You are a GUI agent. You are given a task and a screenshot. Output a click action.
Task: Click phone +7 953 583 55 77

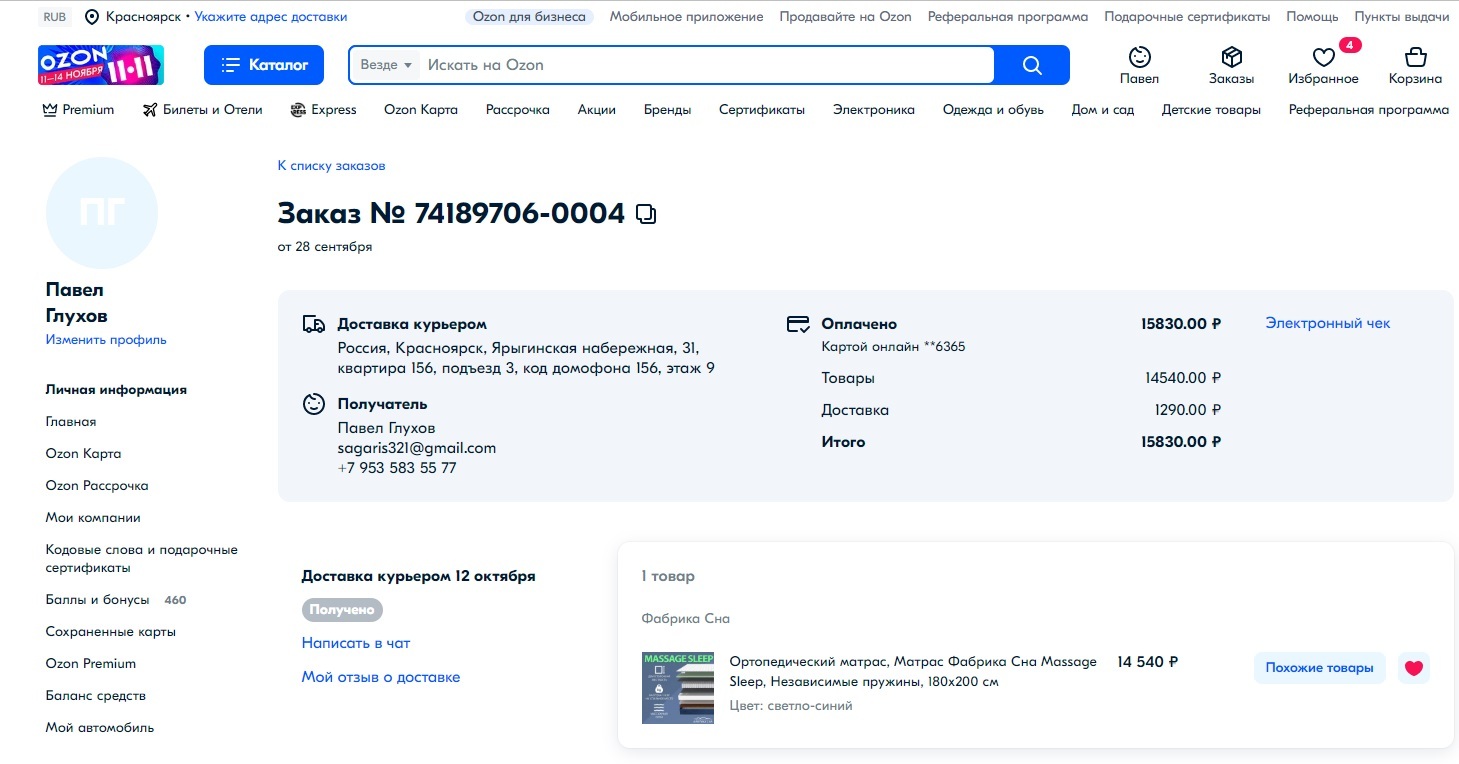[397, 468]
